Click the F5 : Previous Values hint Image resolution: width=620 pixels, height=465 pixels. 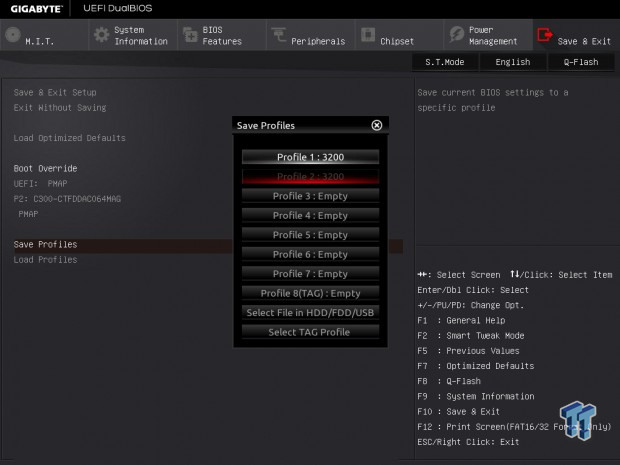click(x=469, y=351)
